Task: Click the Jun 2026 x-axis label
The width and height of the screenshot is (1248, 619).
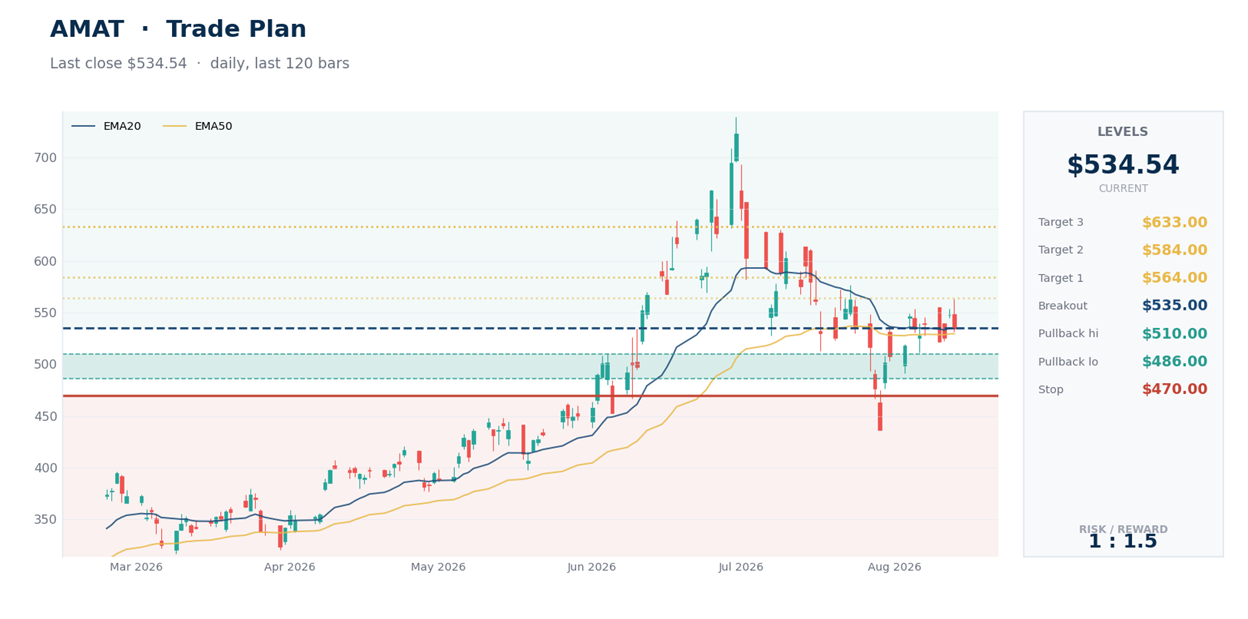Action: [x=592, y=567]
